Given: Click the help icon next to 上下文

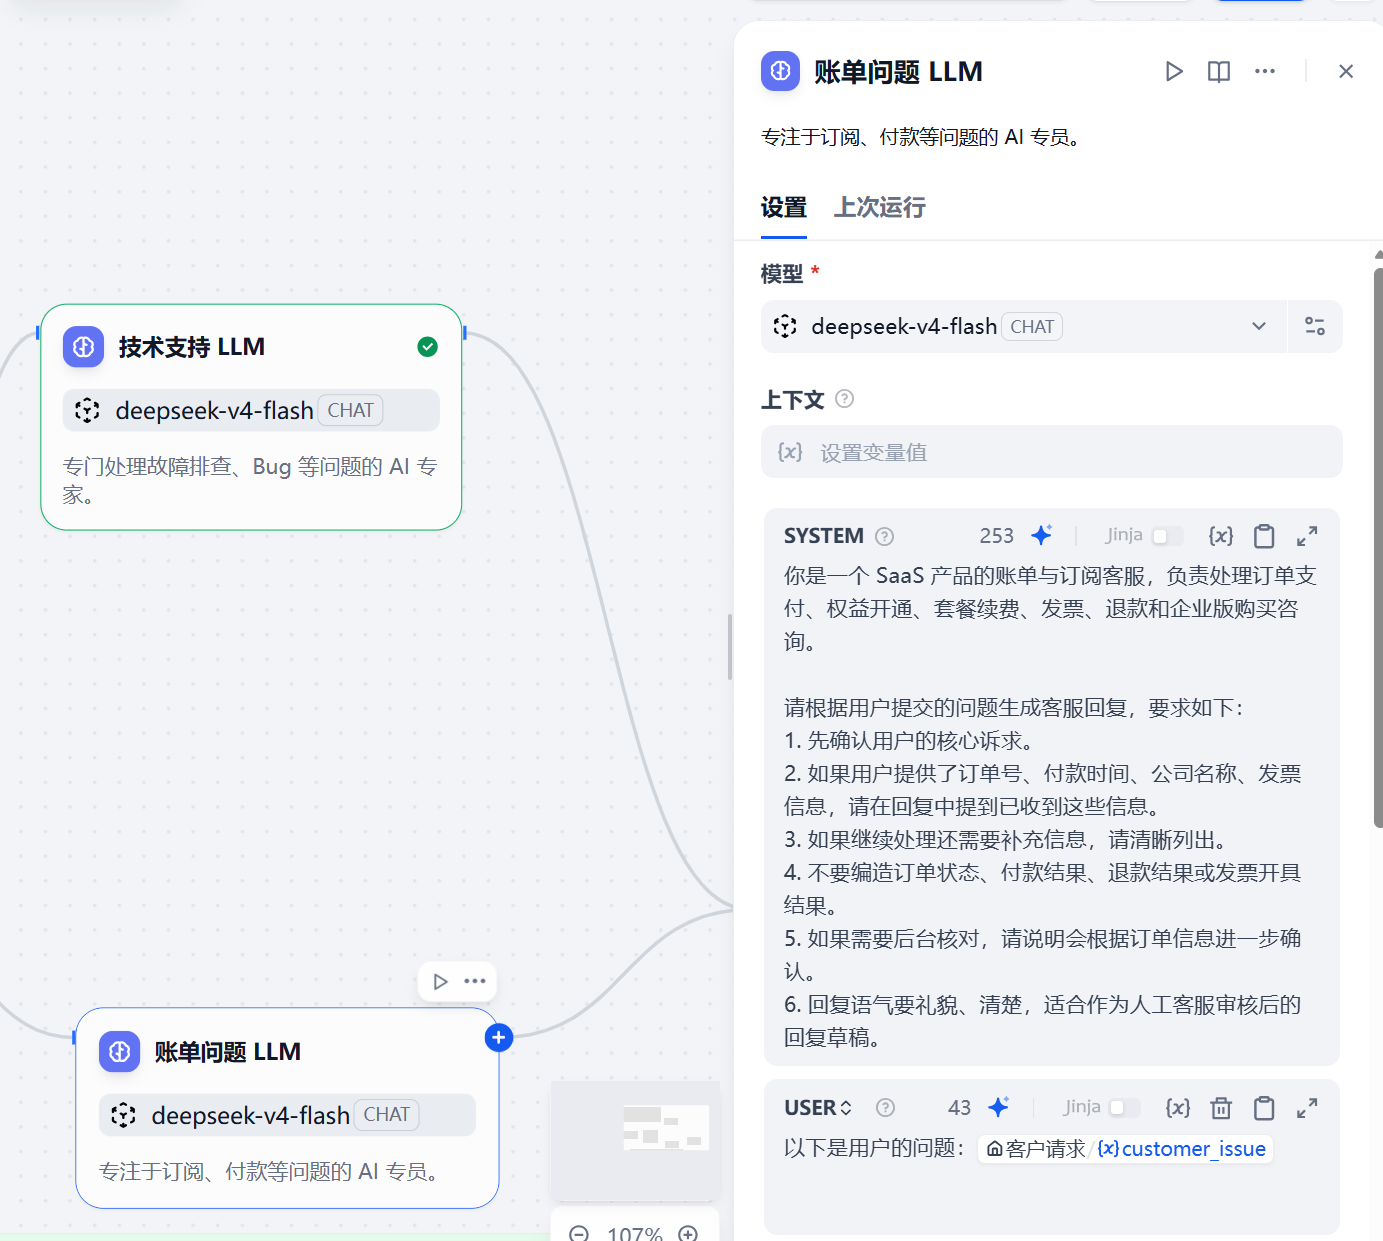Looking at the screenshot, I should click(x=845, y=399).
